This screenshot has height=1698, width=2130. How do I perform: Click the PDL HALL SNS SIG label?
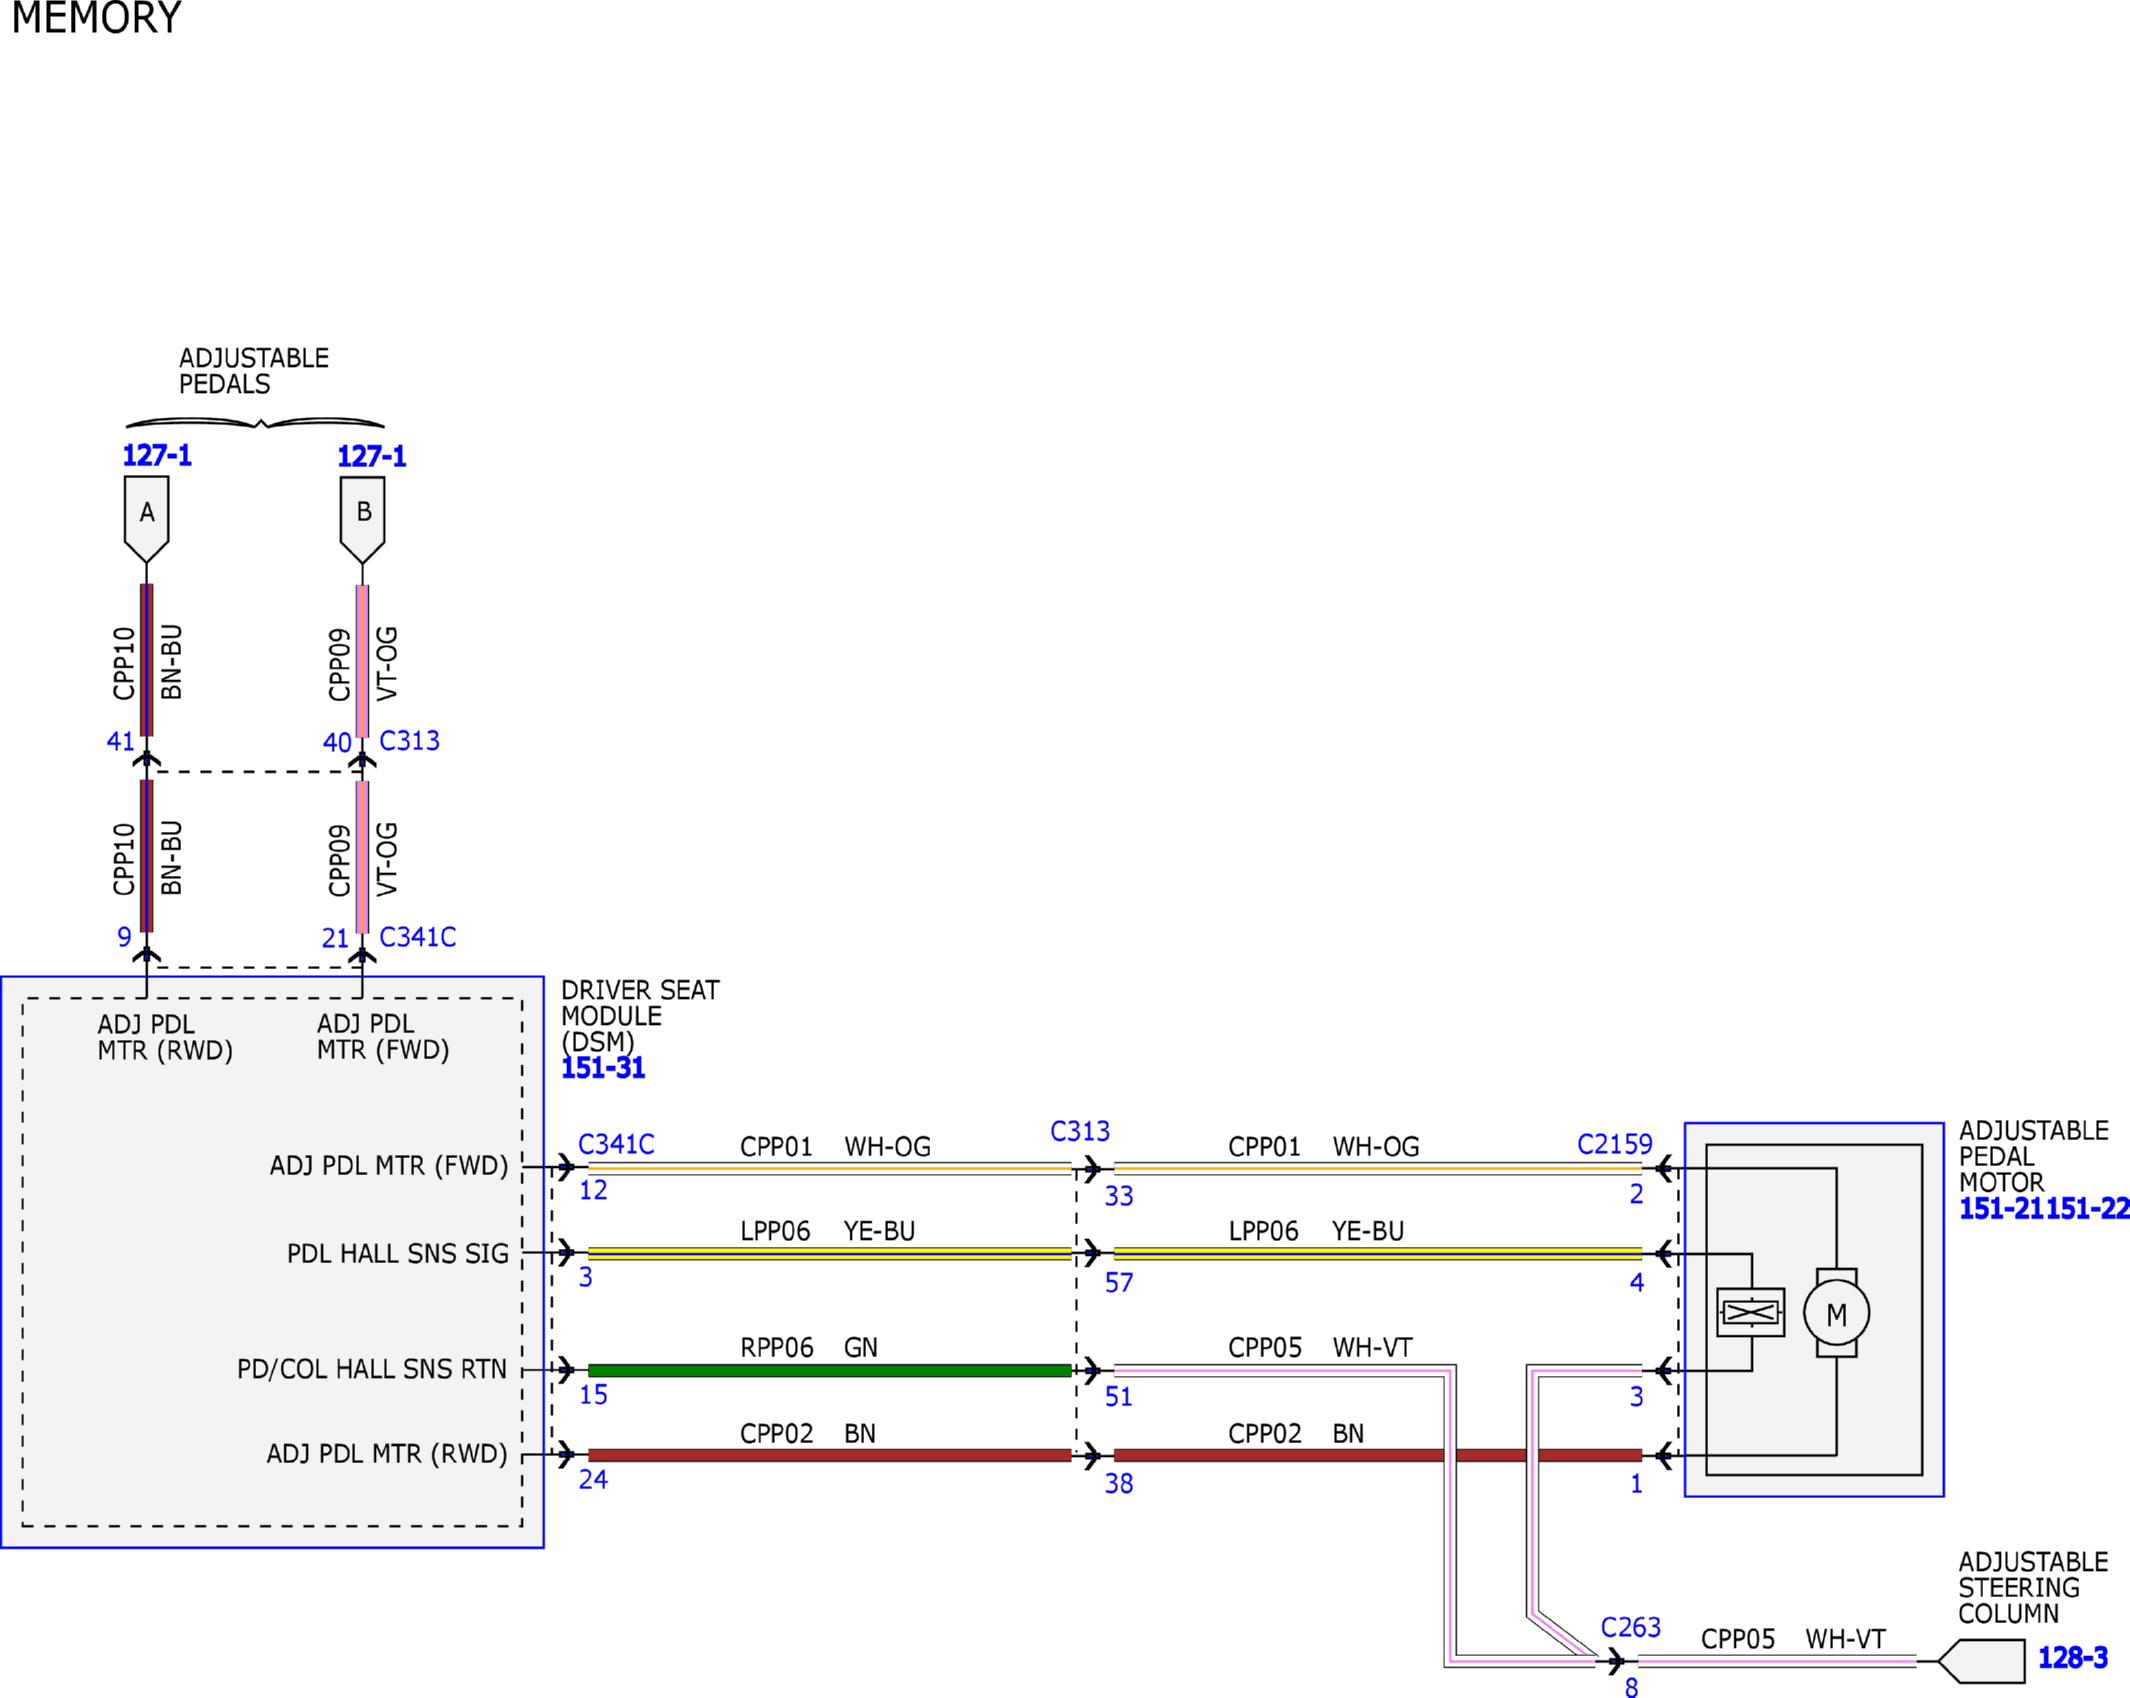coord(398,1253)
